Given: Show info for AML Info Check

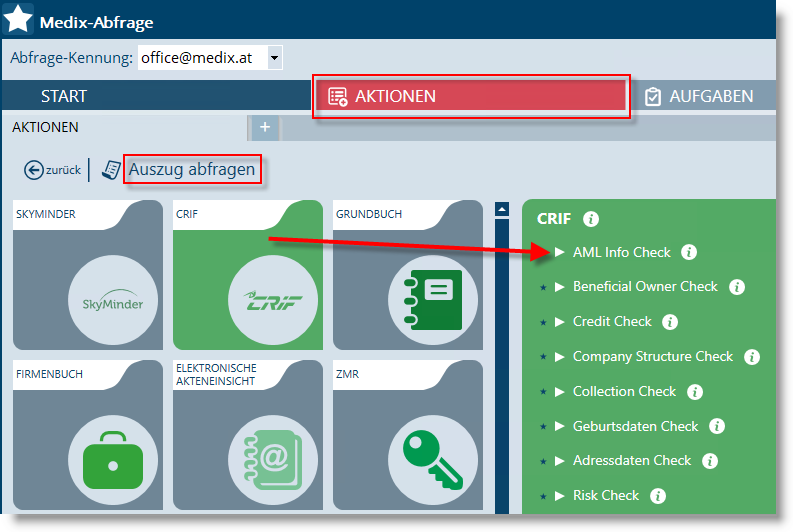Looking at the screenshot, I should (689, 252).
